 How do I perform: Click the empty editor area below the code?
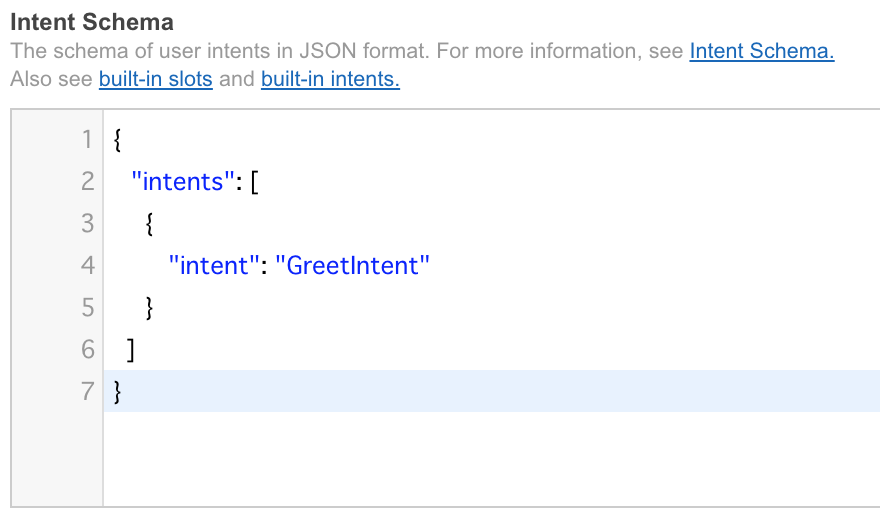point(492,459)
